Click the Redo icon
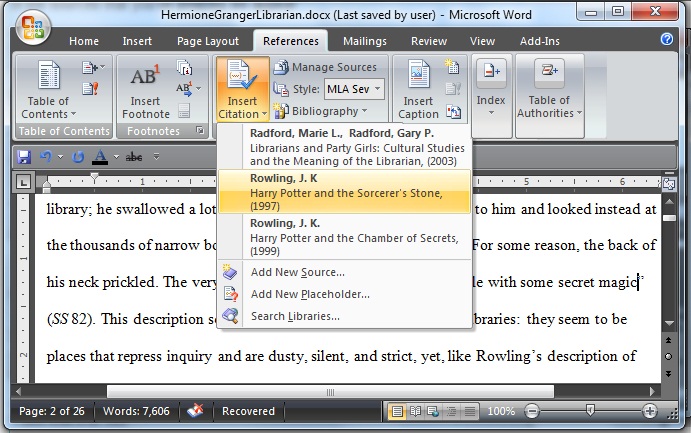691x433 pixels. (78, 156)
